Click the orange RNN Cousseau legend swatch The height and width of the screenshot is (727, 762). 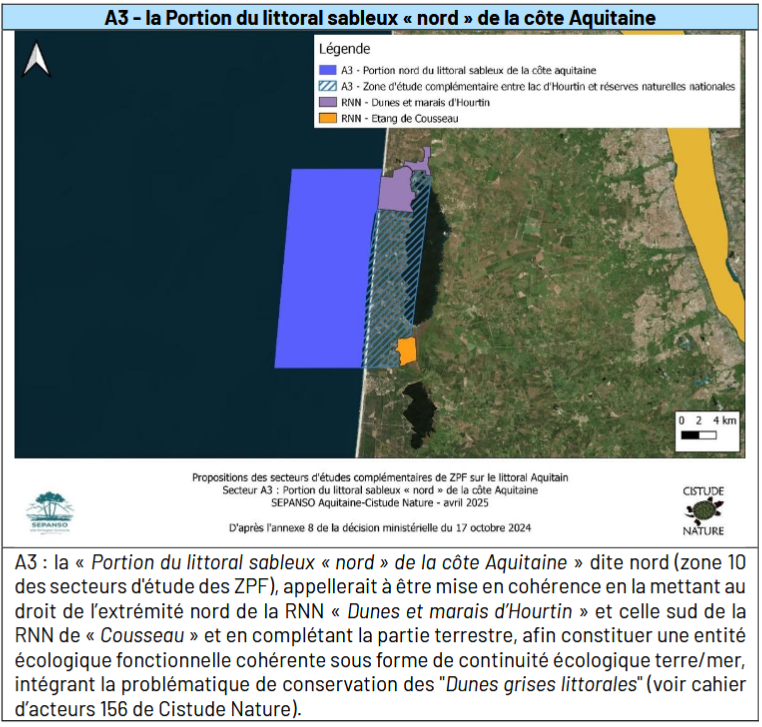(328, 118)
